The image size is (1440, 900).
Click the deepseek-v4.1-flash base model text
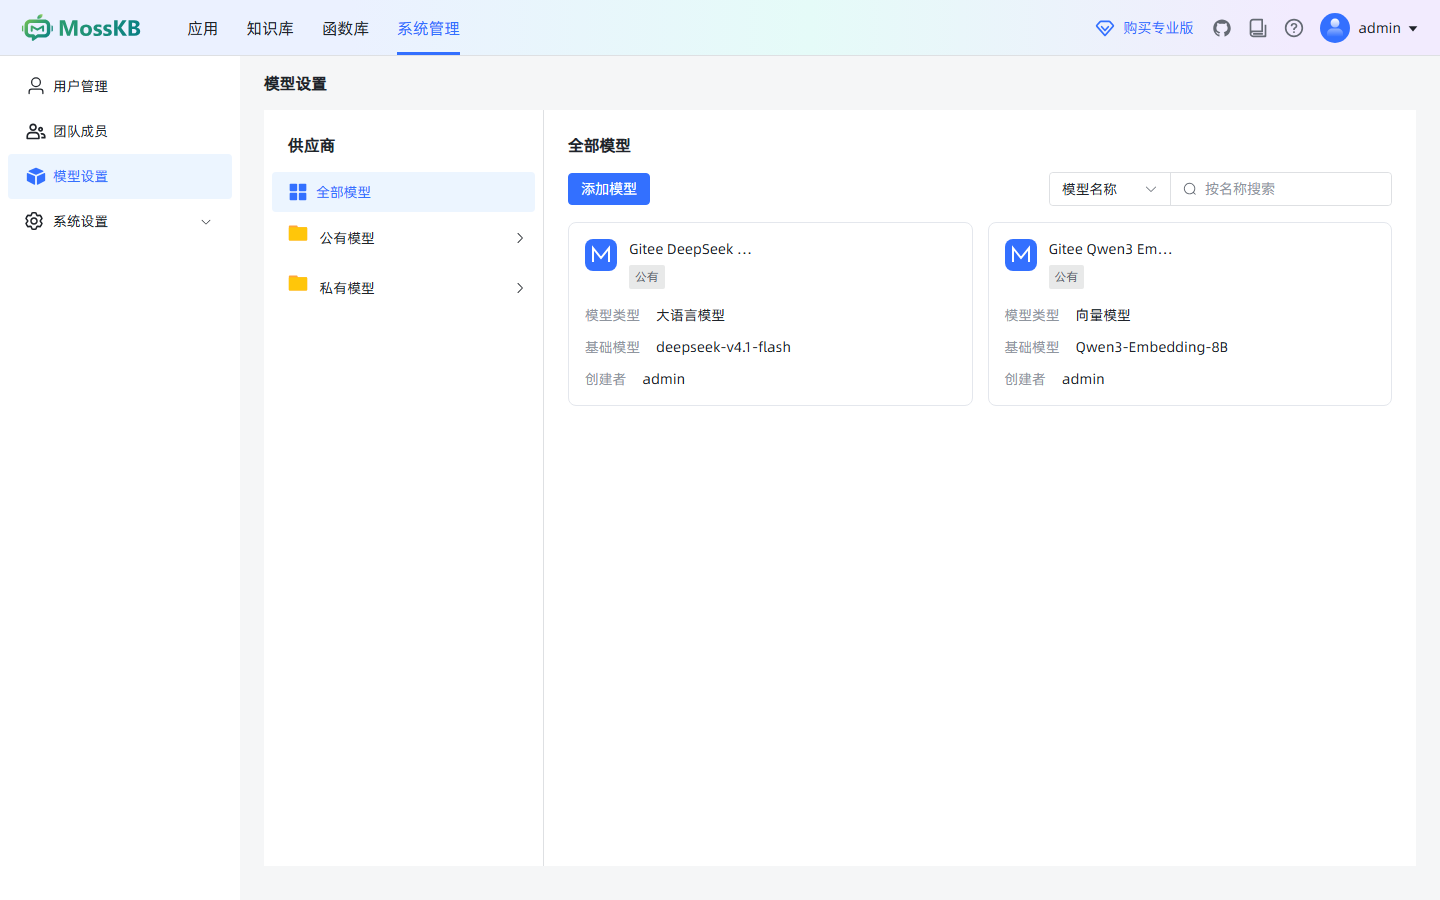(x=723, y=347)
